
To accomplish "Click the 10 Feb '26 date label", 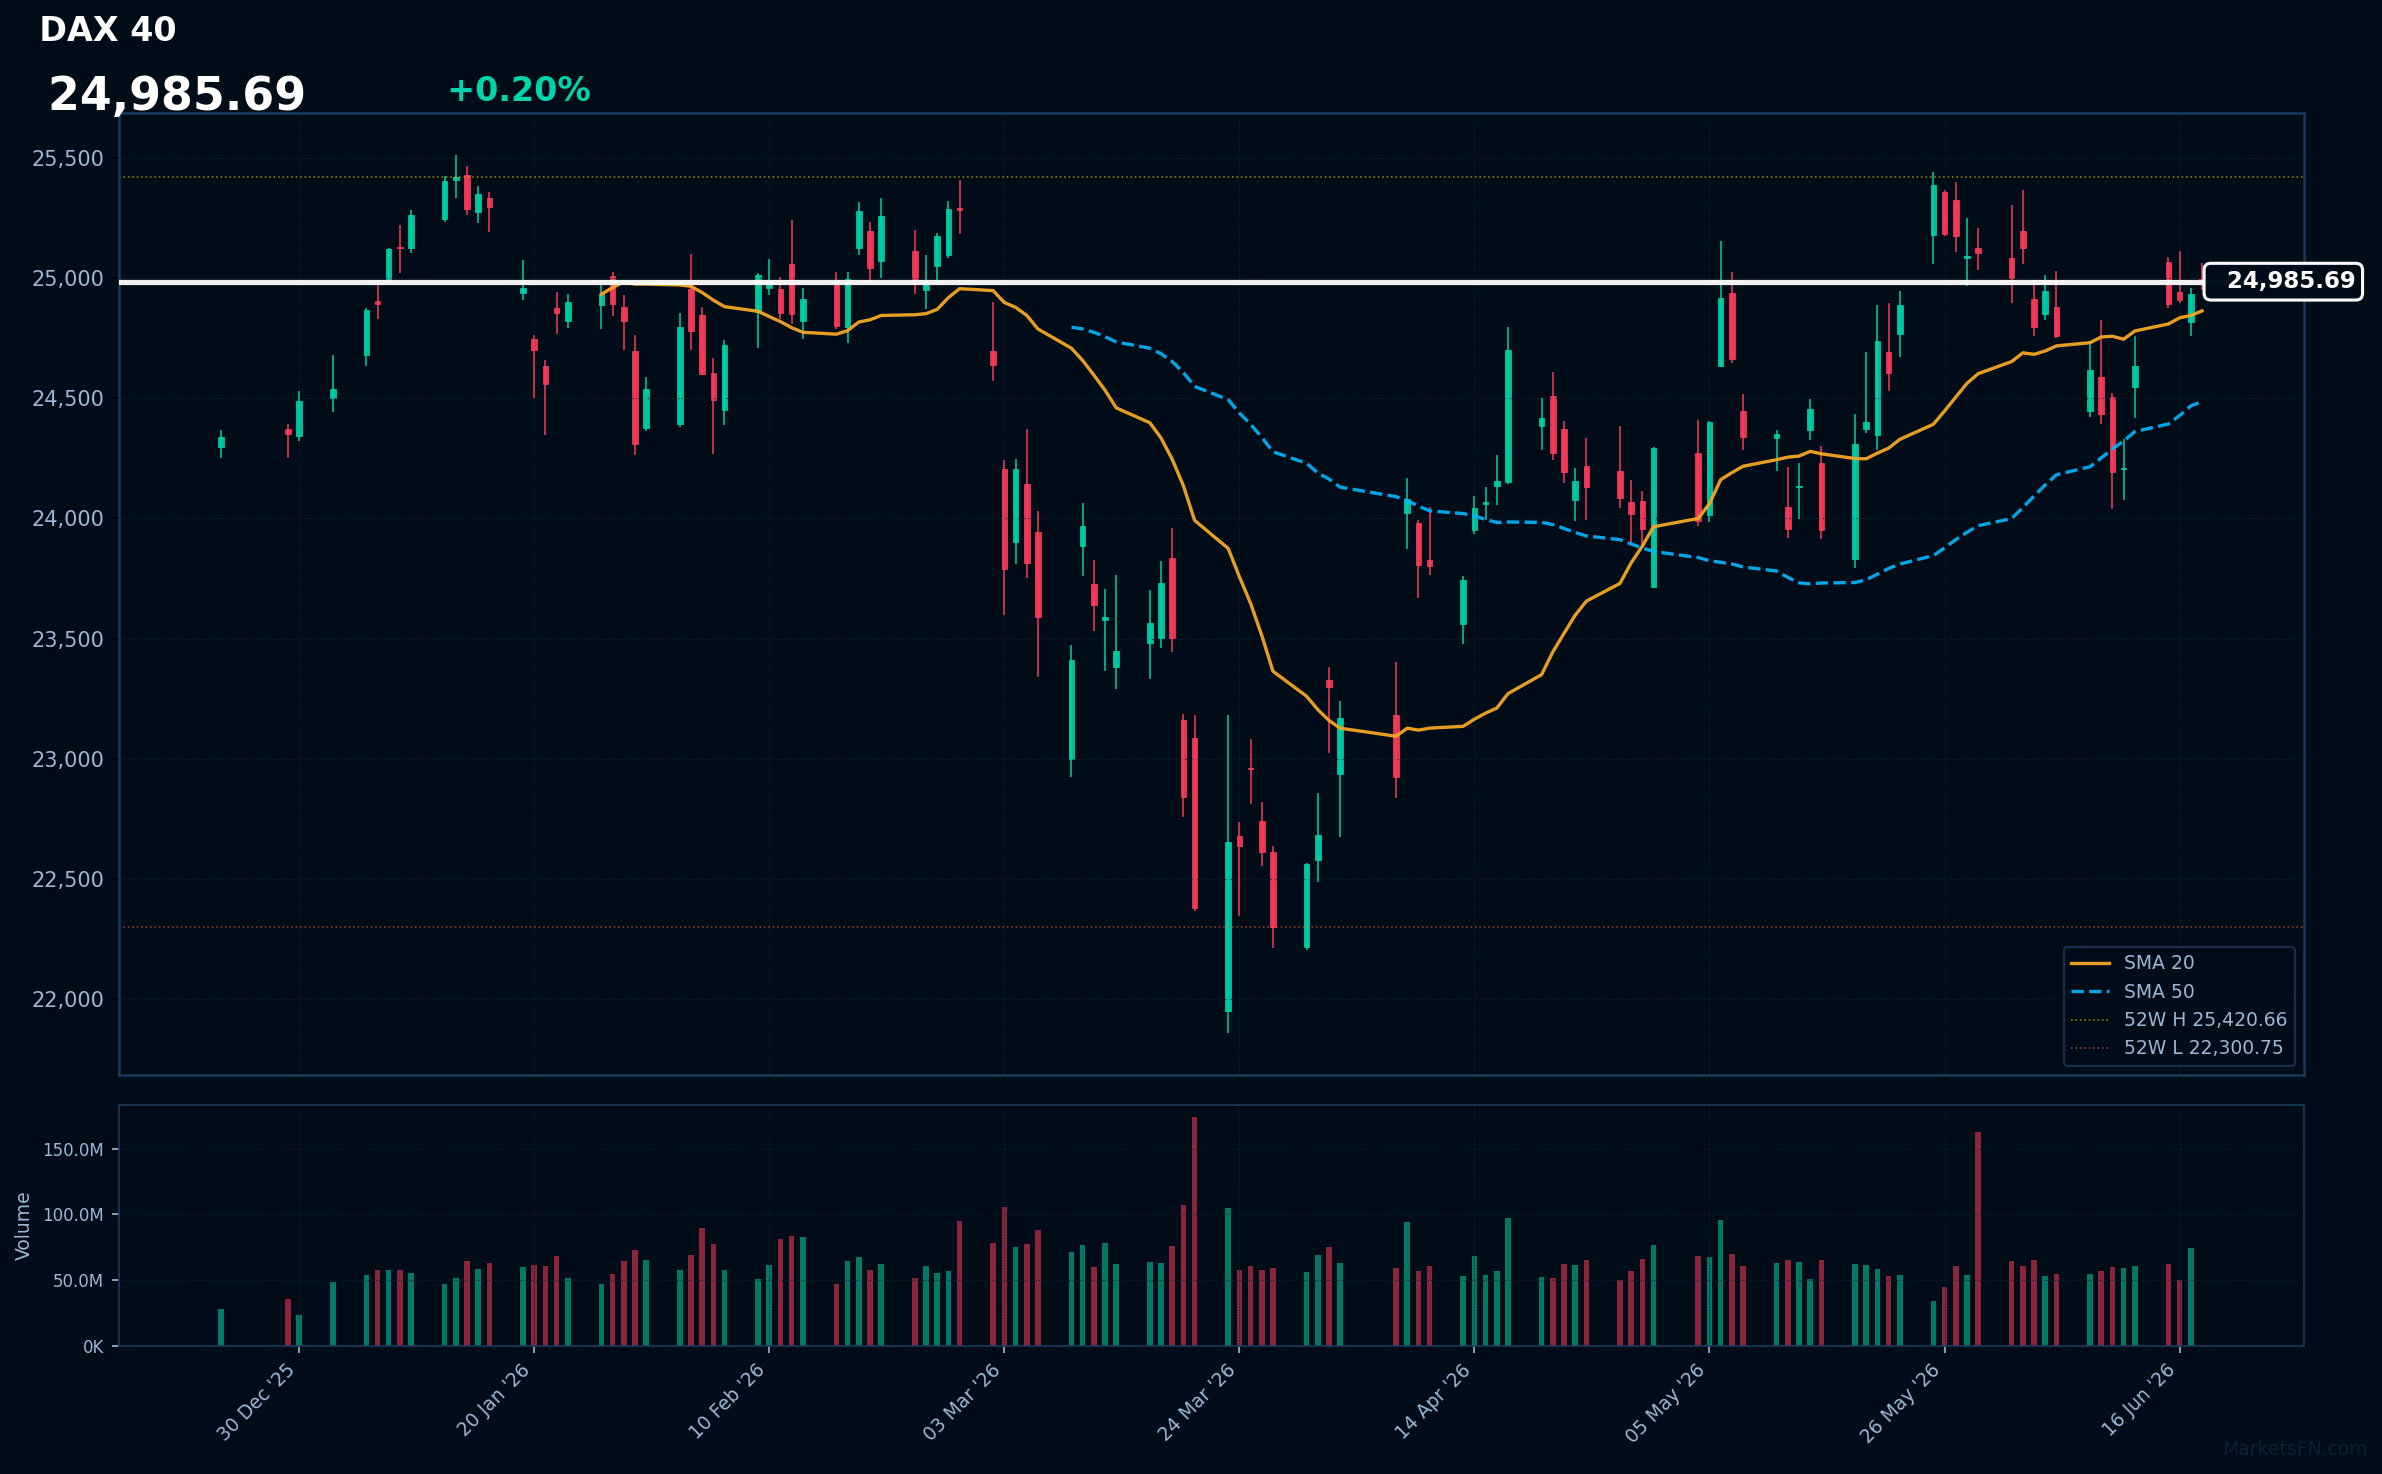I will tap(727, 1401).
